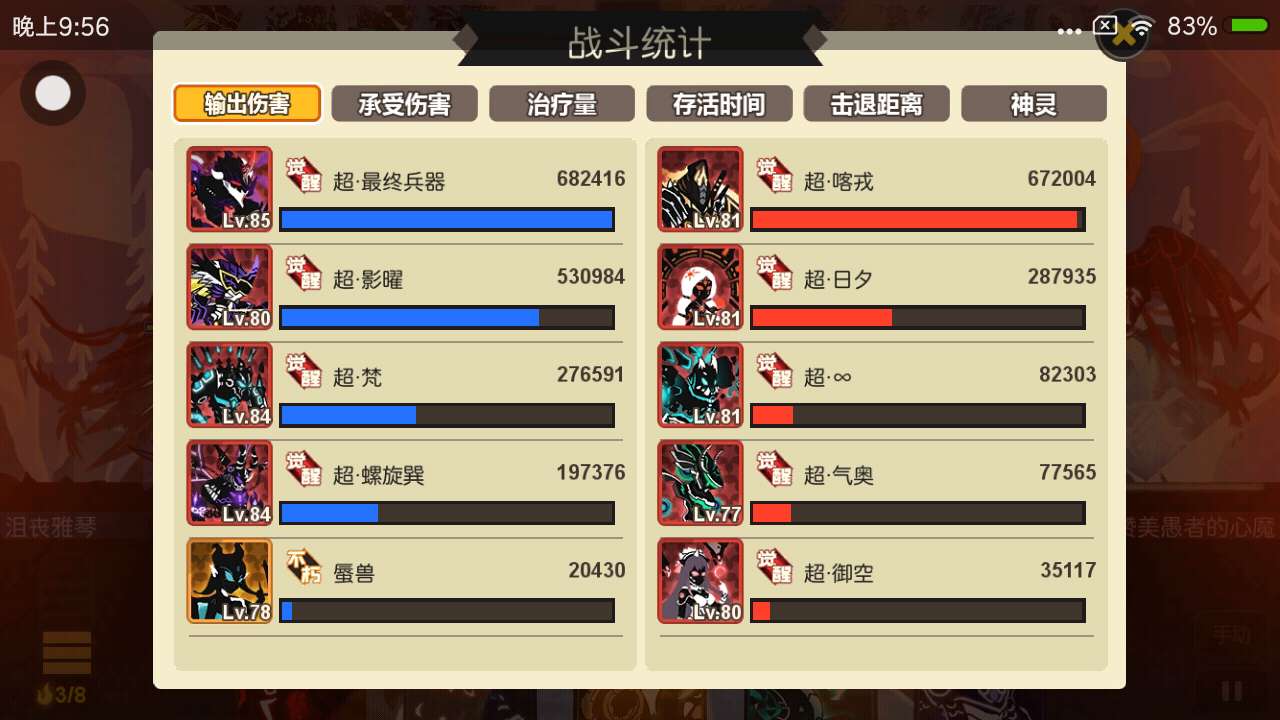Select the 超·日夕 Lv.81 enemy portrait

tap(700, 287)
